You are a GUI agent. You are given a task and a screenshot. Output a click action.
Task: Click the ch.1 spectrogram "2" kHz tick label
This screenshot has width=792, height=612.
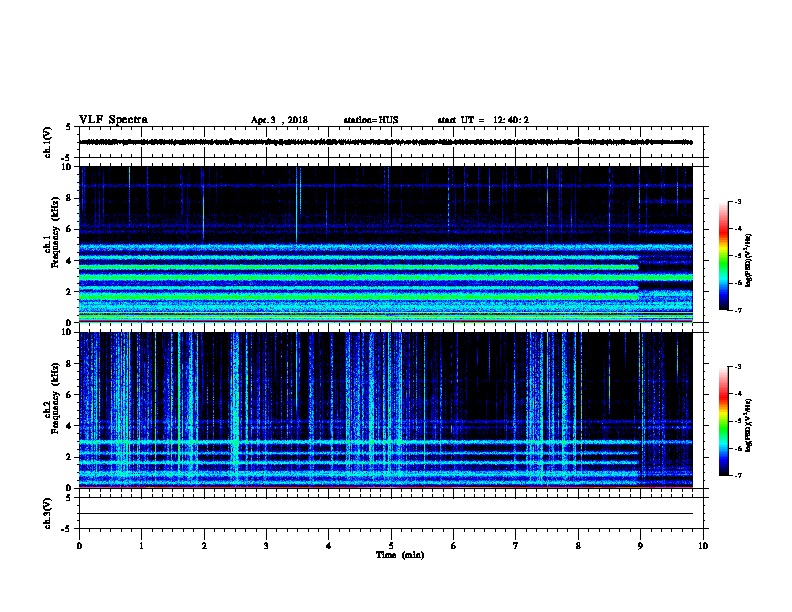click(x=69, y=292)
